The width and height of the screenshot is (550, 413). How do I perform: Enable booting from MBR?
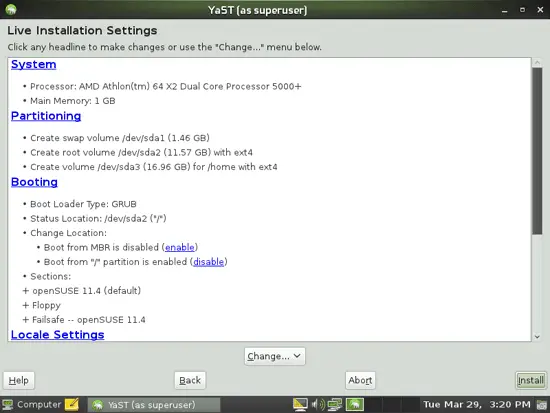180,247
